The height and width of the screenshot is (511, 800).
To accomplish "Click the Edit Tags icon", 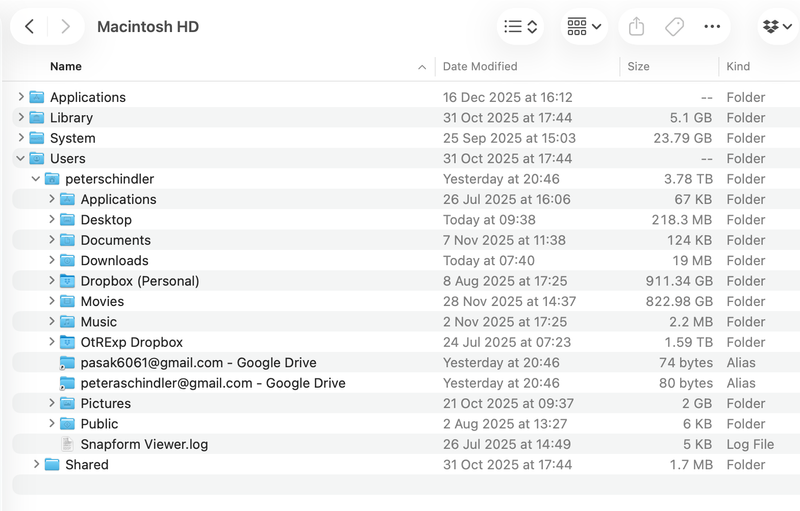I will point(674,27).
